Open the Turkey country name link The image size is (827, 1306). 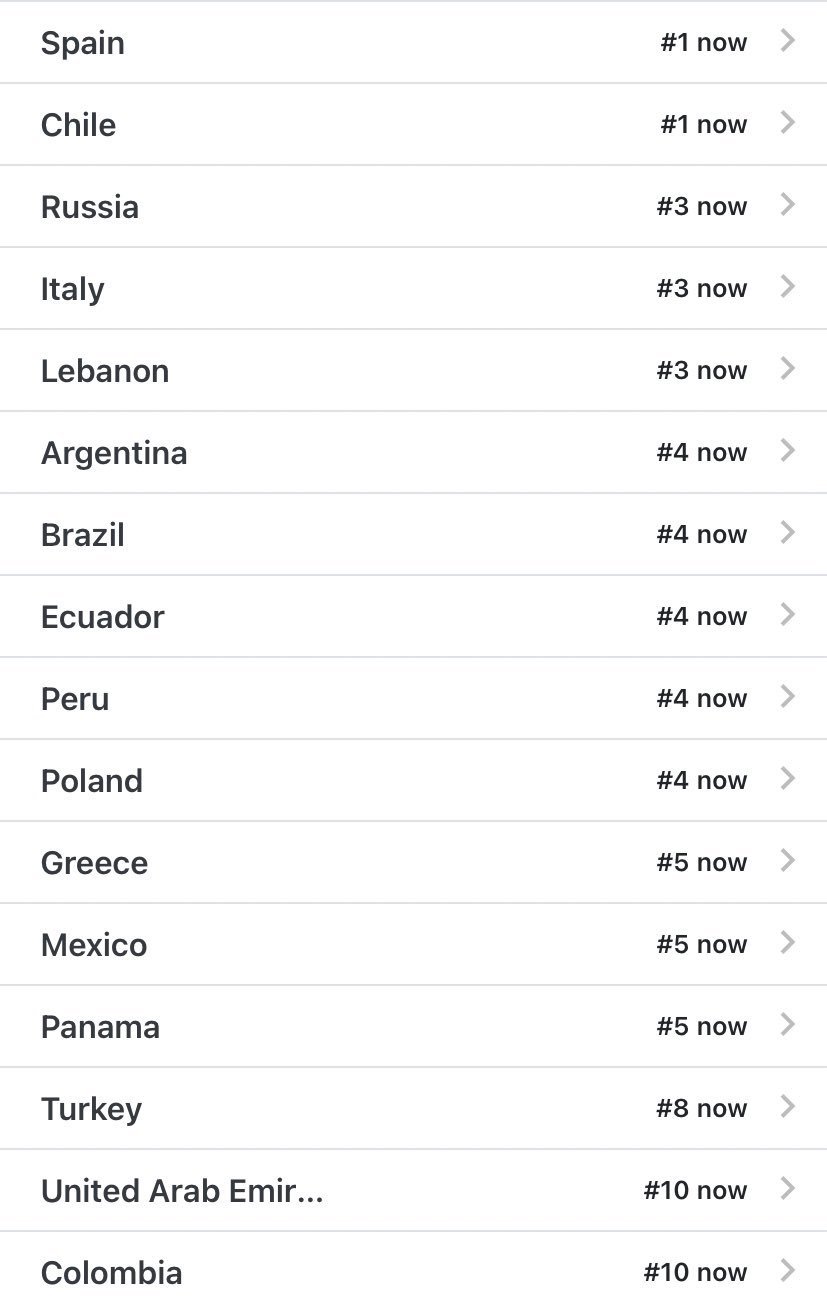(x=91, y=1109)
